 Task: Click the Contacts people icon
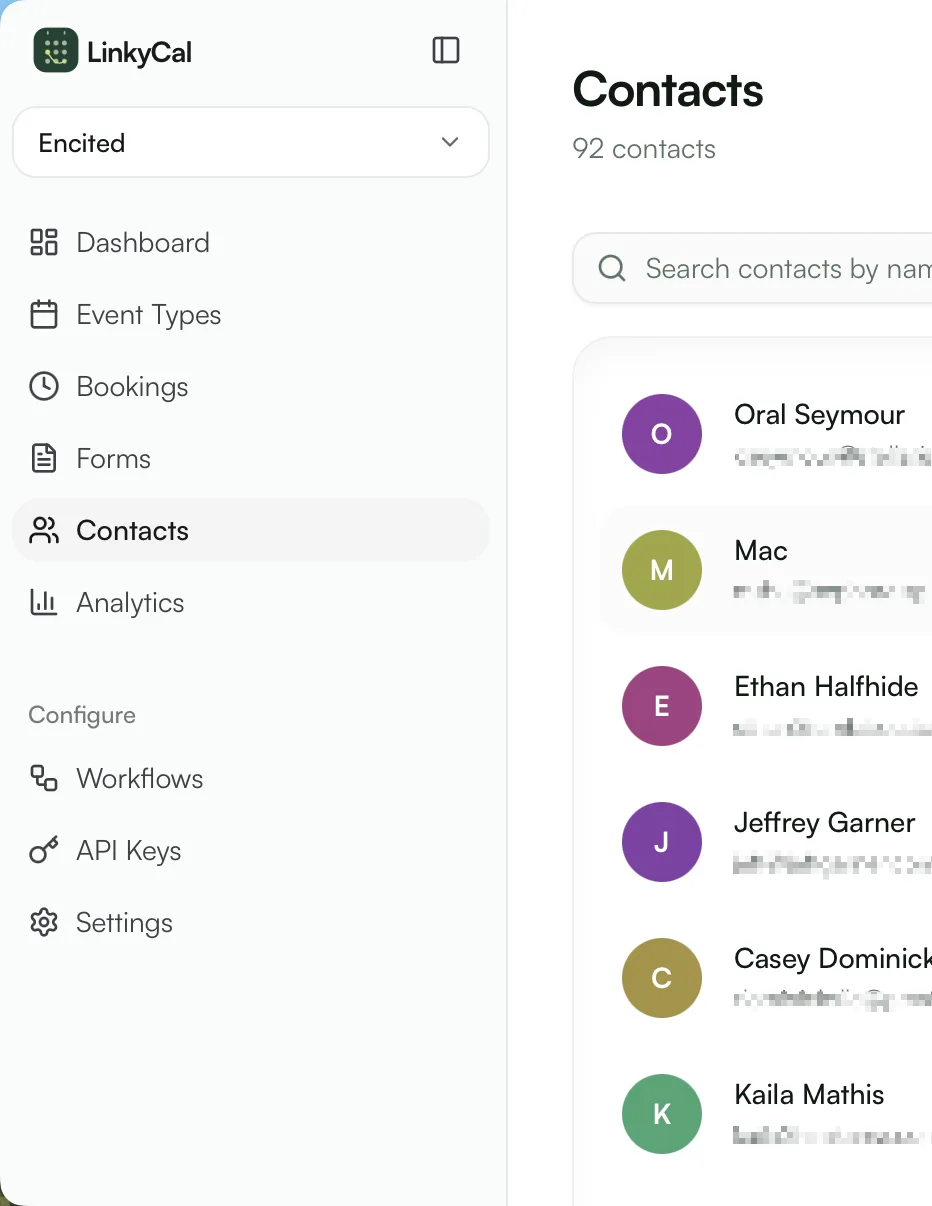click(x=44, y=530)
